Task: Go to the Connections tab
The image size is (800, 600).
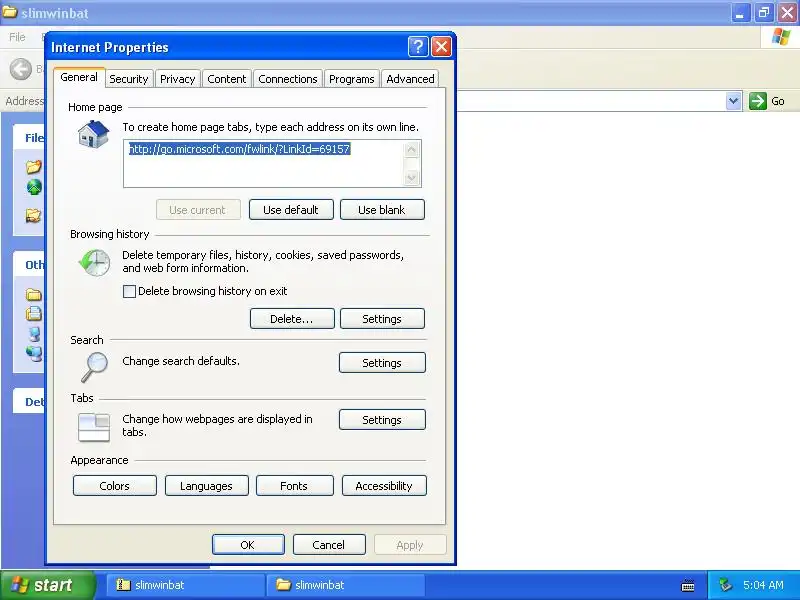Action: coord(288,79)
